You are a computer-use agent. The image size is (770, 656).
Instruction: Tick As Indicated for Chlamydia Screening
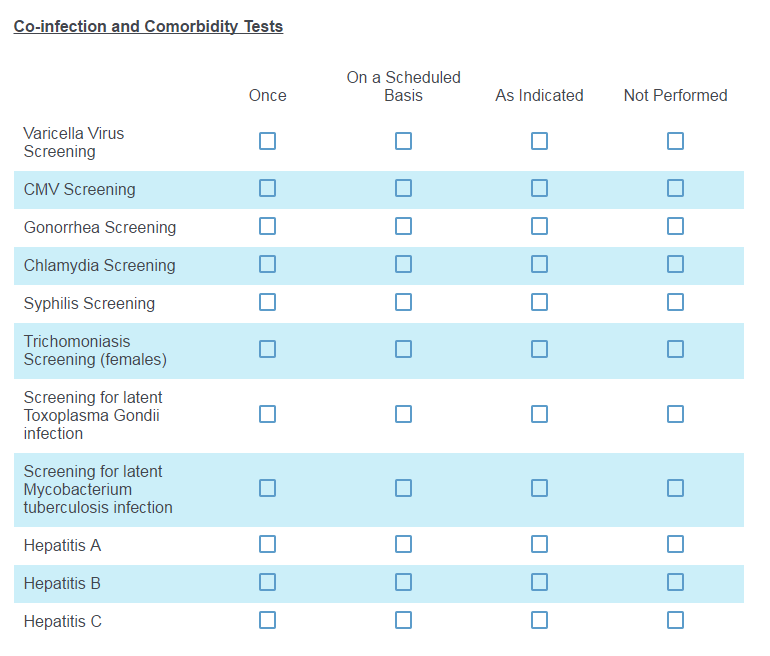[x=539, y=264]
